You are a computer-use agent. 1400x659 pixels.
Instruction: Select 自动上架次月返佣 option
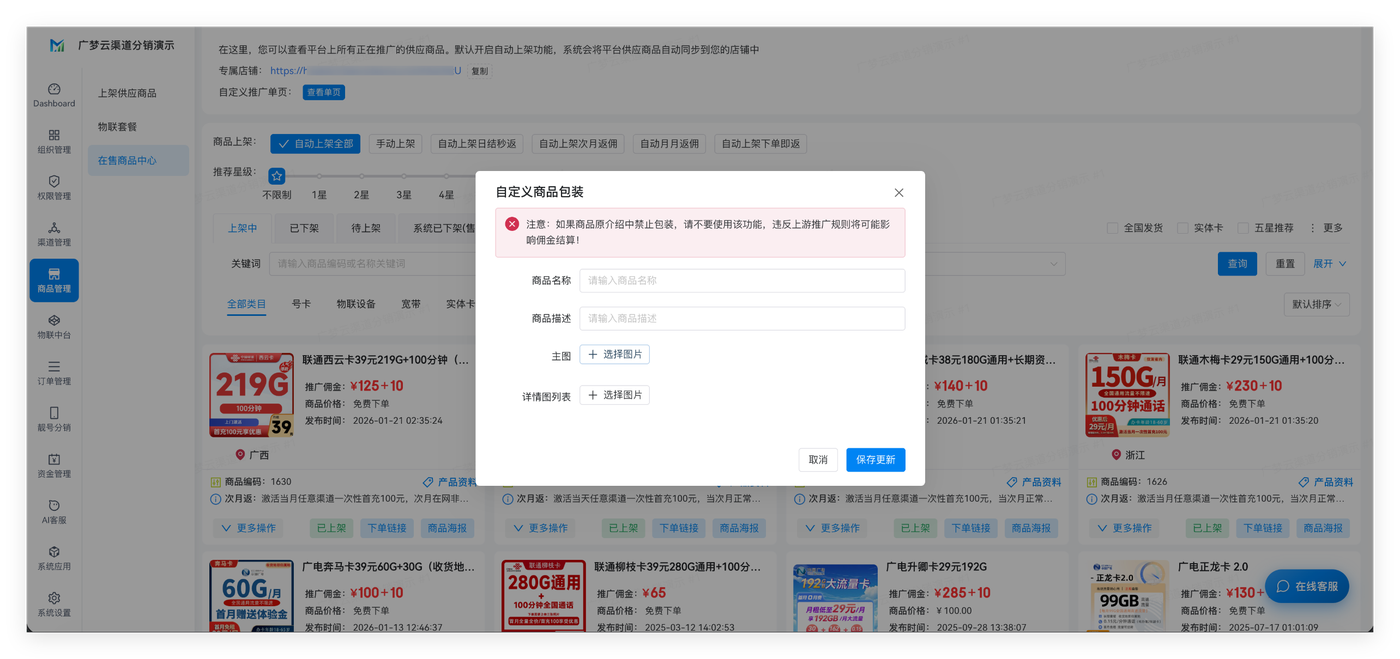click(579, 144)
